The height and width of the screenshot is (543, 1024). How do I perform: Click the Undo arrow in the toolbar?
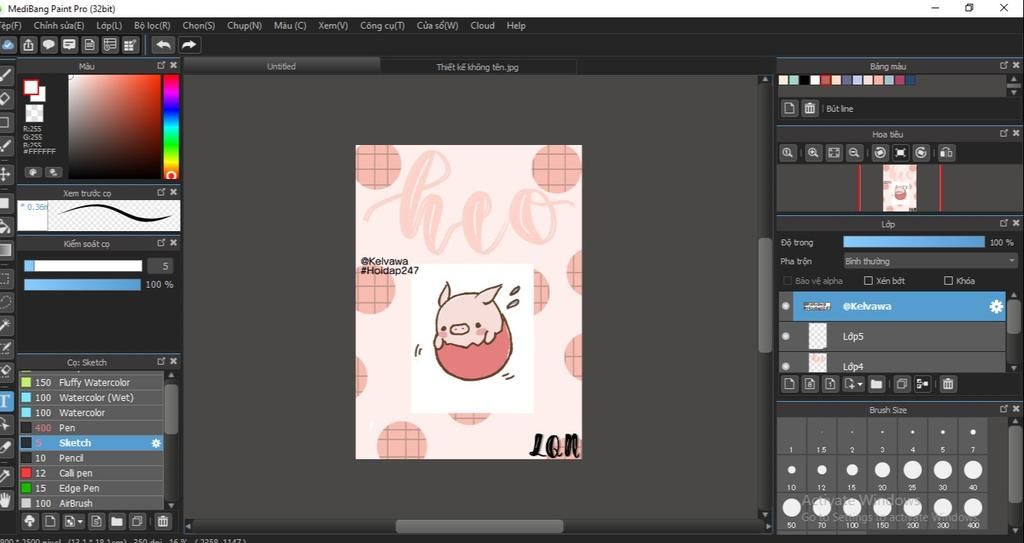tap(163, 44)
